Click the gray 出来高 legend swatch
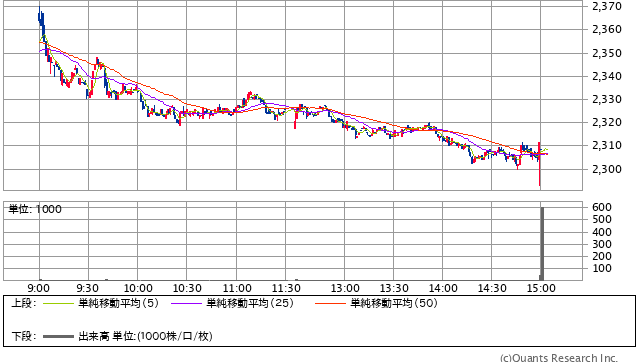This screenshot has width=638, height=362. 58,337
